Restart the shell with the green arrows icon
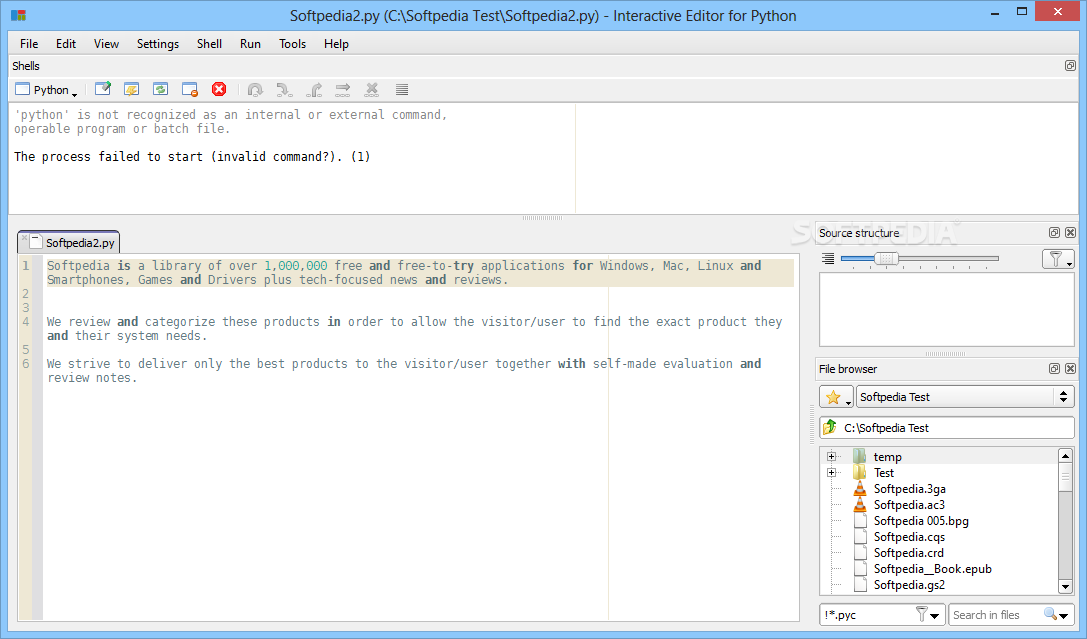The height and width of the screenshot is (639, 1087). (x=161, y=89)
